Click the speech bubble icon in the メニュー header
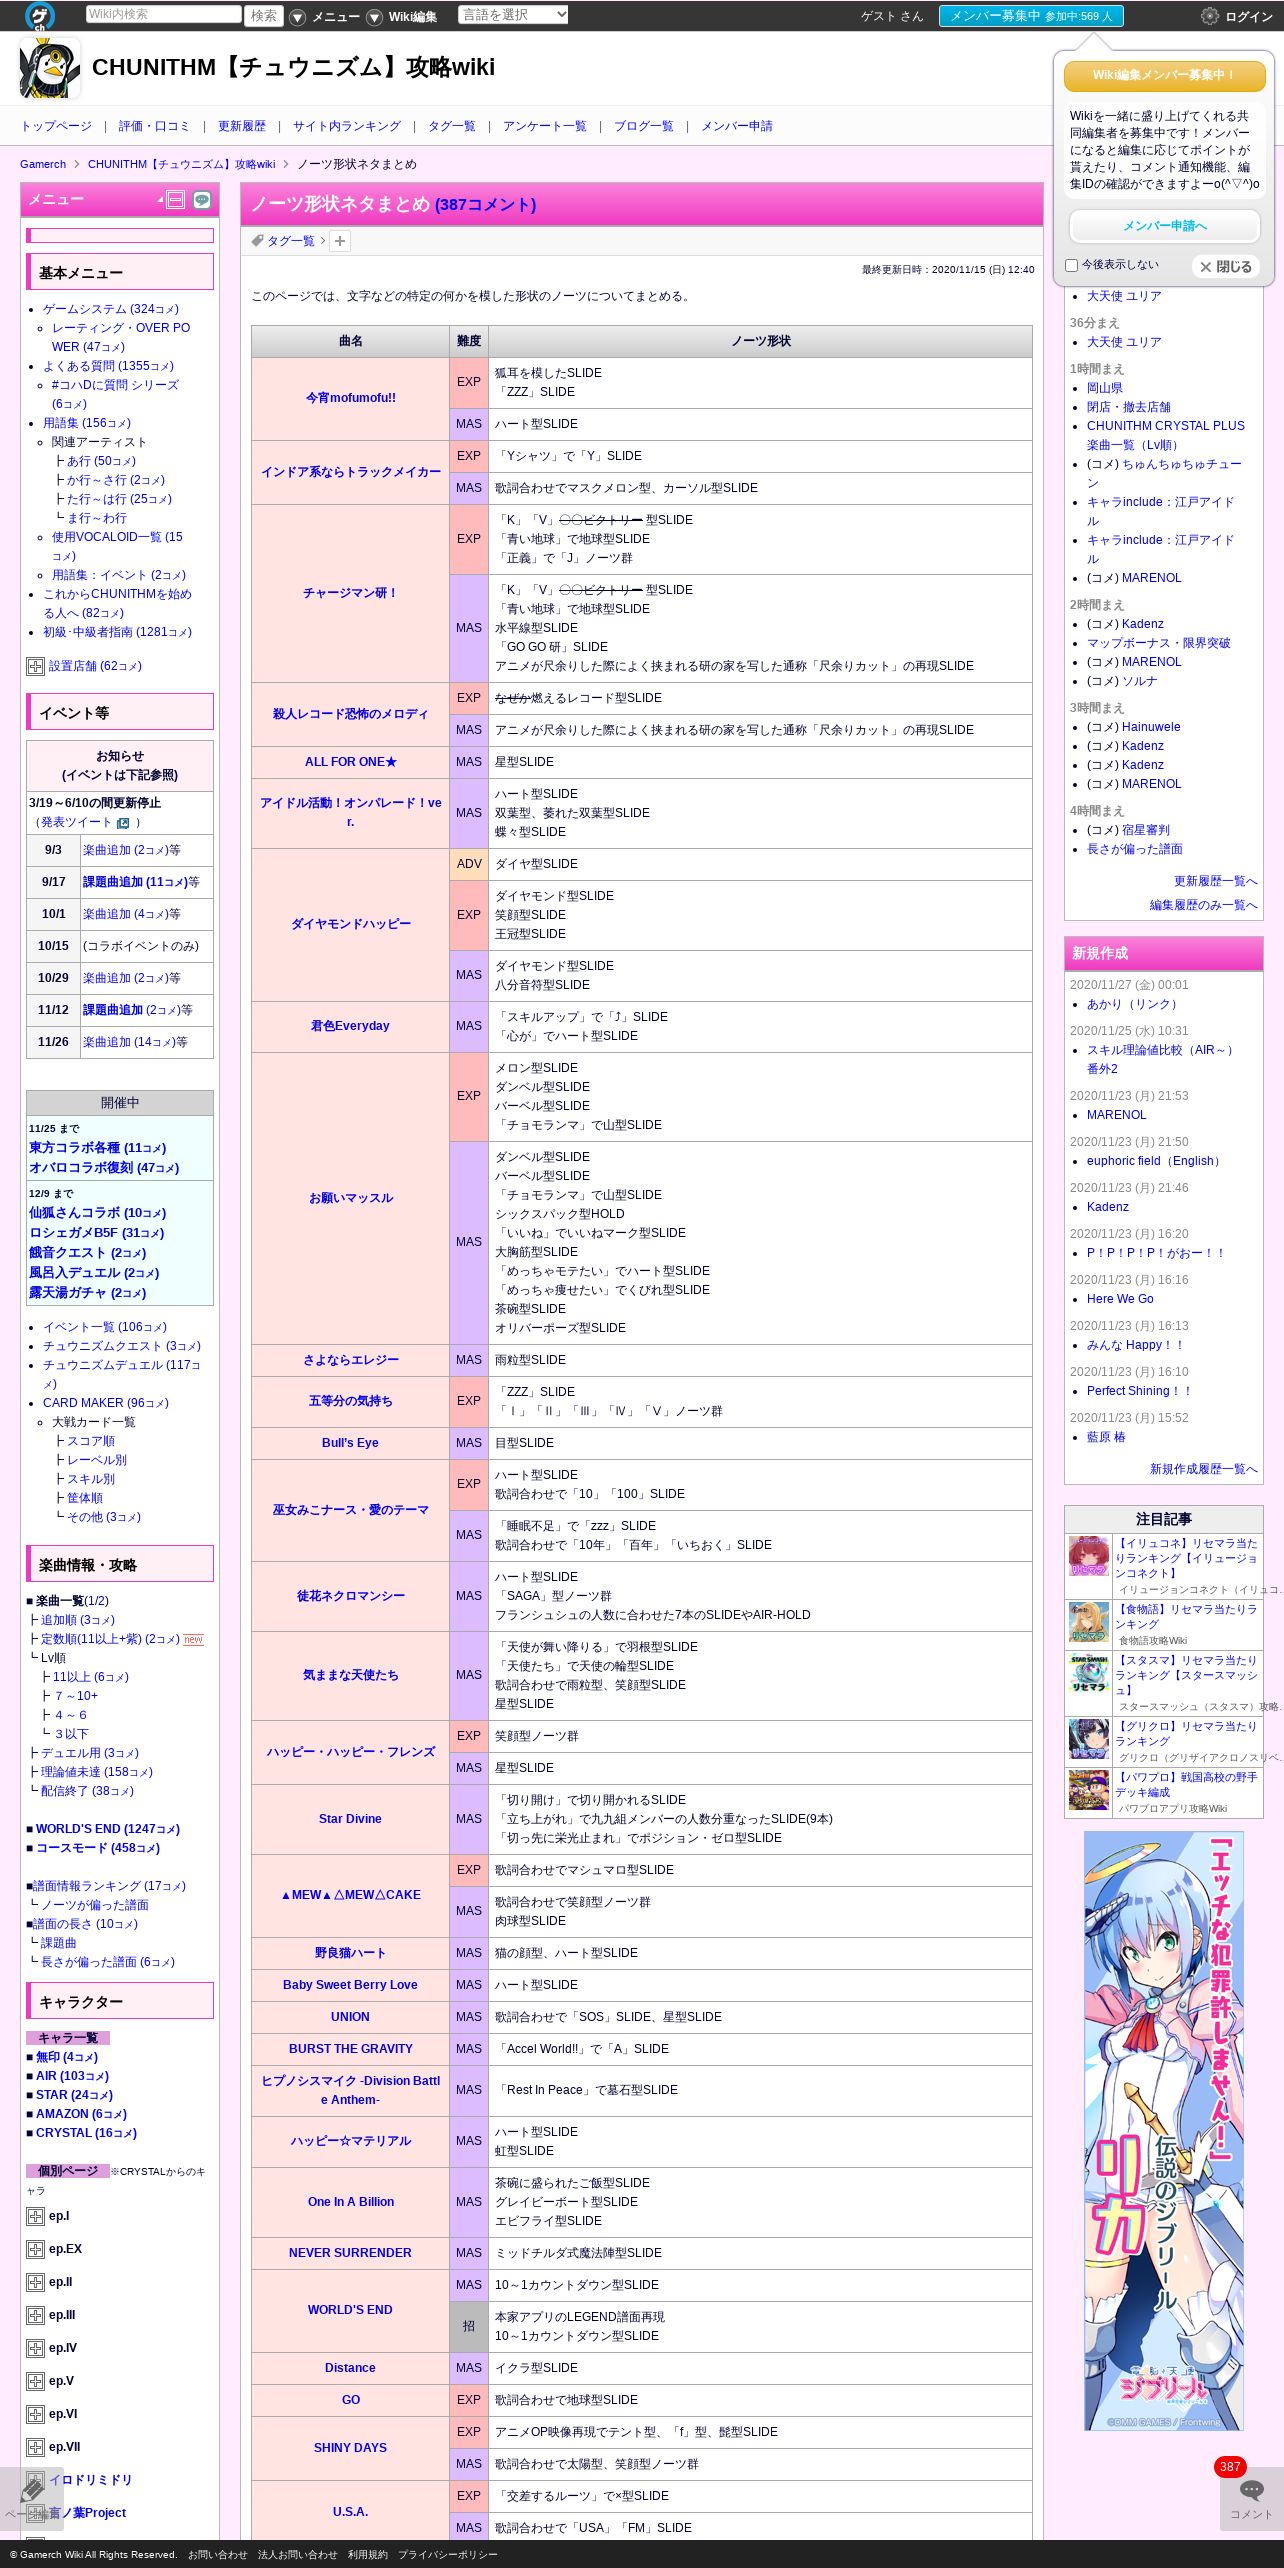1284x2568 pixels. pyautogui.click(x=202, y=199)
